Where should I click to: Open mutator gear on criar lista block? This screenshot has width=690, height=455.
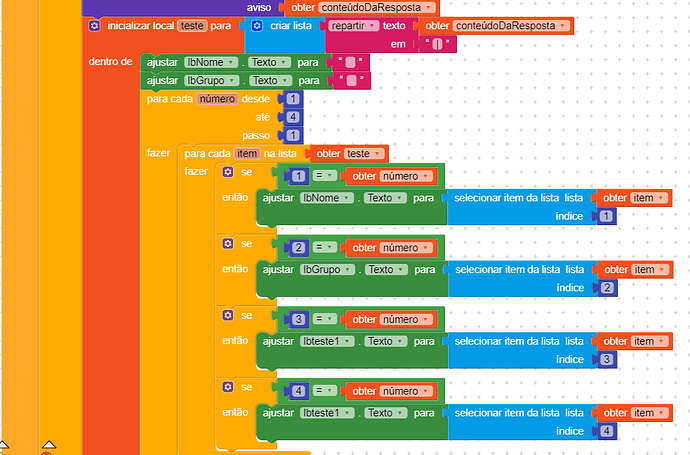[257, 25]
